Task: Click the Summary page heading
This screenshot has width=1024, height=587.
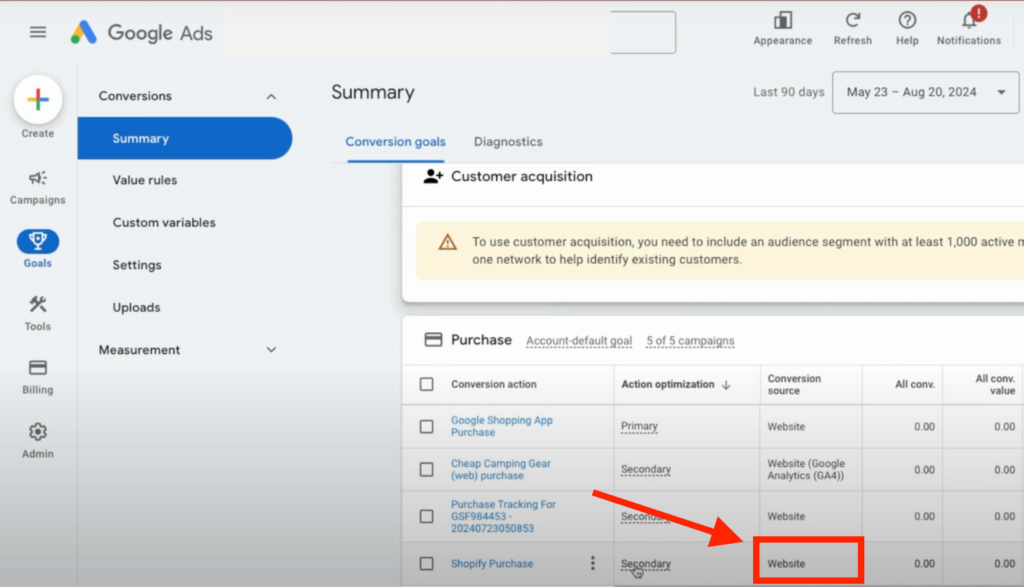Action: [373, 93]
